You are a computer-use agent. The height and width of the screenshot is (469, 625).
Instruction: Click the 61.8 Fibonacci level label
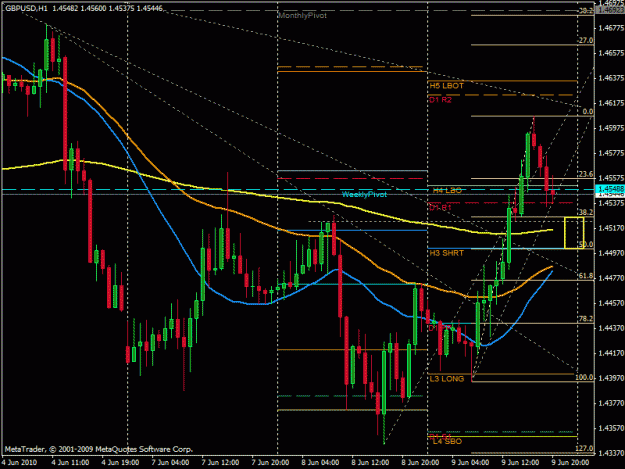coord(586,276)
